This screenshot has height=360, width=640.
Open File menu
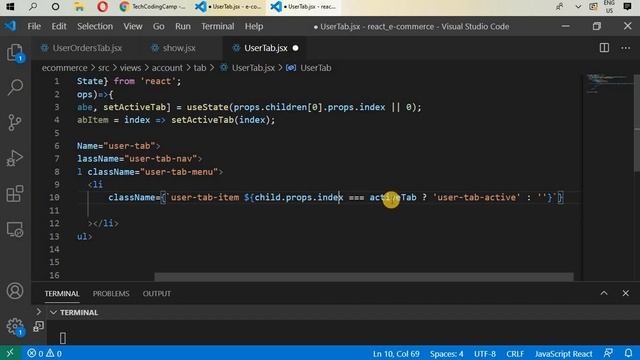34,26
